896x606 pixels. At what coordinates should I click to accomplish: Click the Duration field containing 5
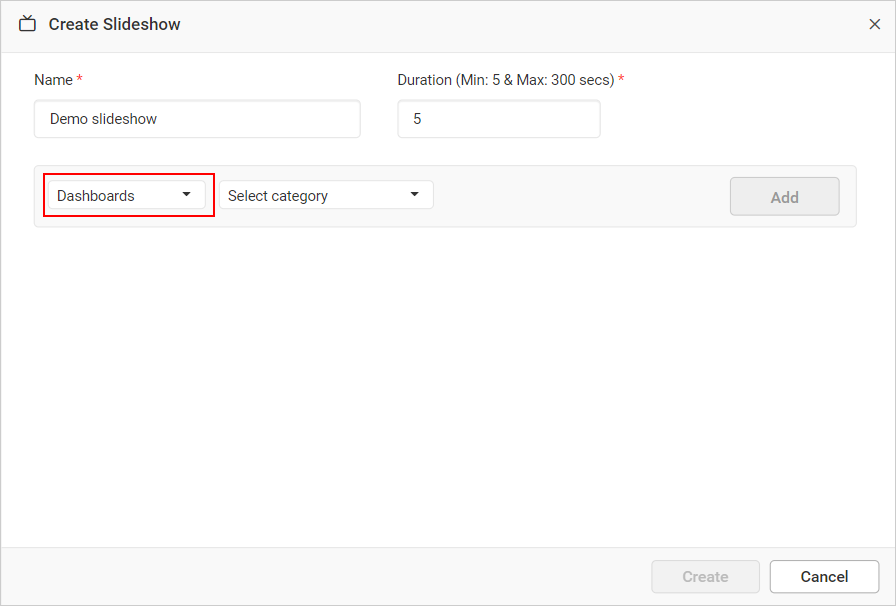(x=498, y=118)
